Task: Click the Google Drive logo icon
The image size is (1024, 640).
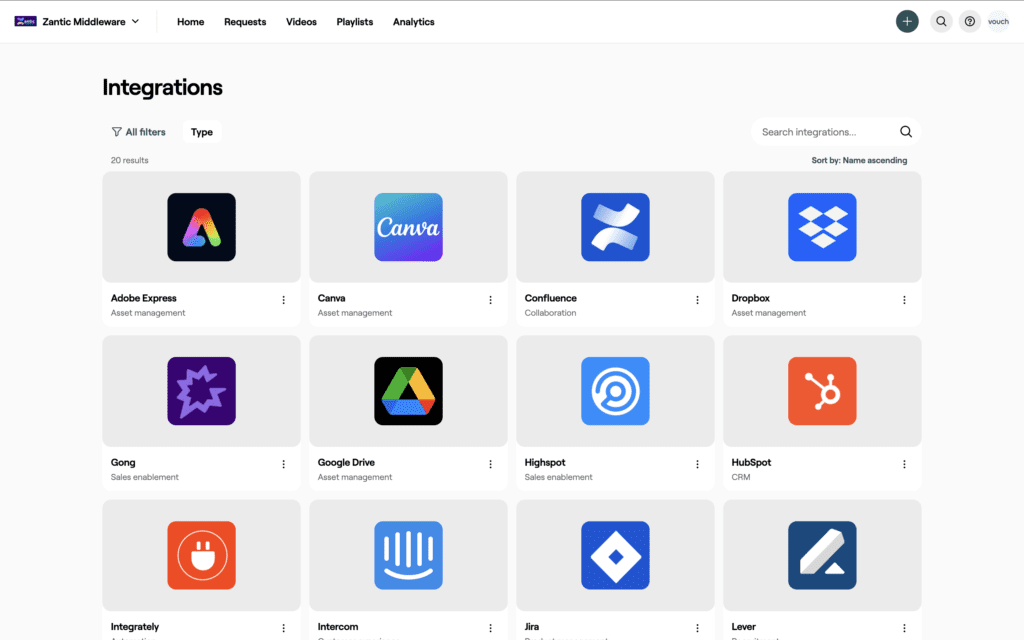Action: click(408, 391)
